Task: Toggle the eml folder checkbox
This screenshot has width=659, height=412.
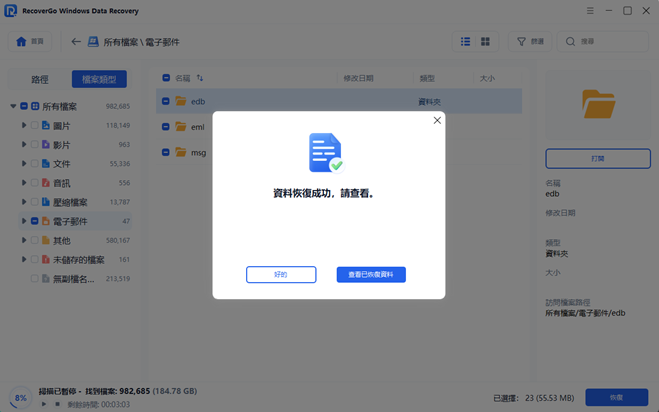Action: pyautogui.click(x=166, y=127)
